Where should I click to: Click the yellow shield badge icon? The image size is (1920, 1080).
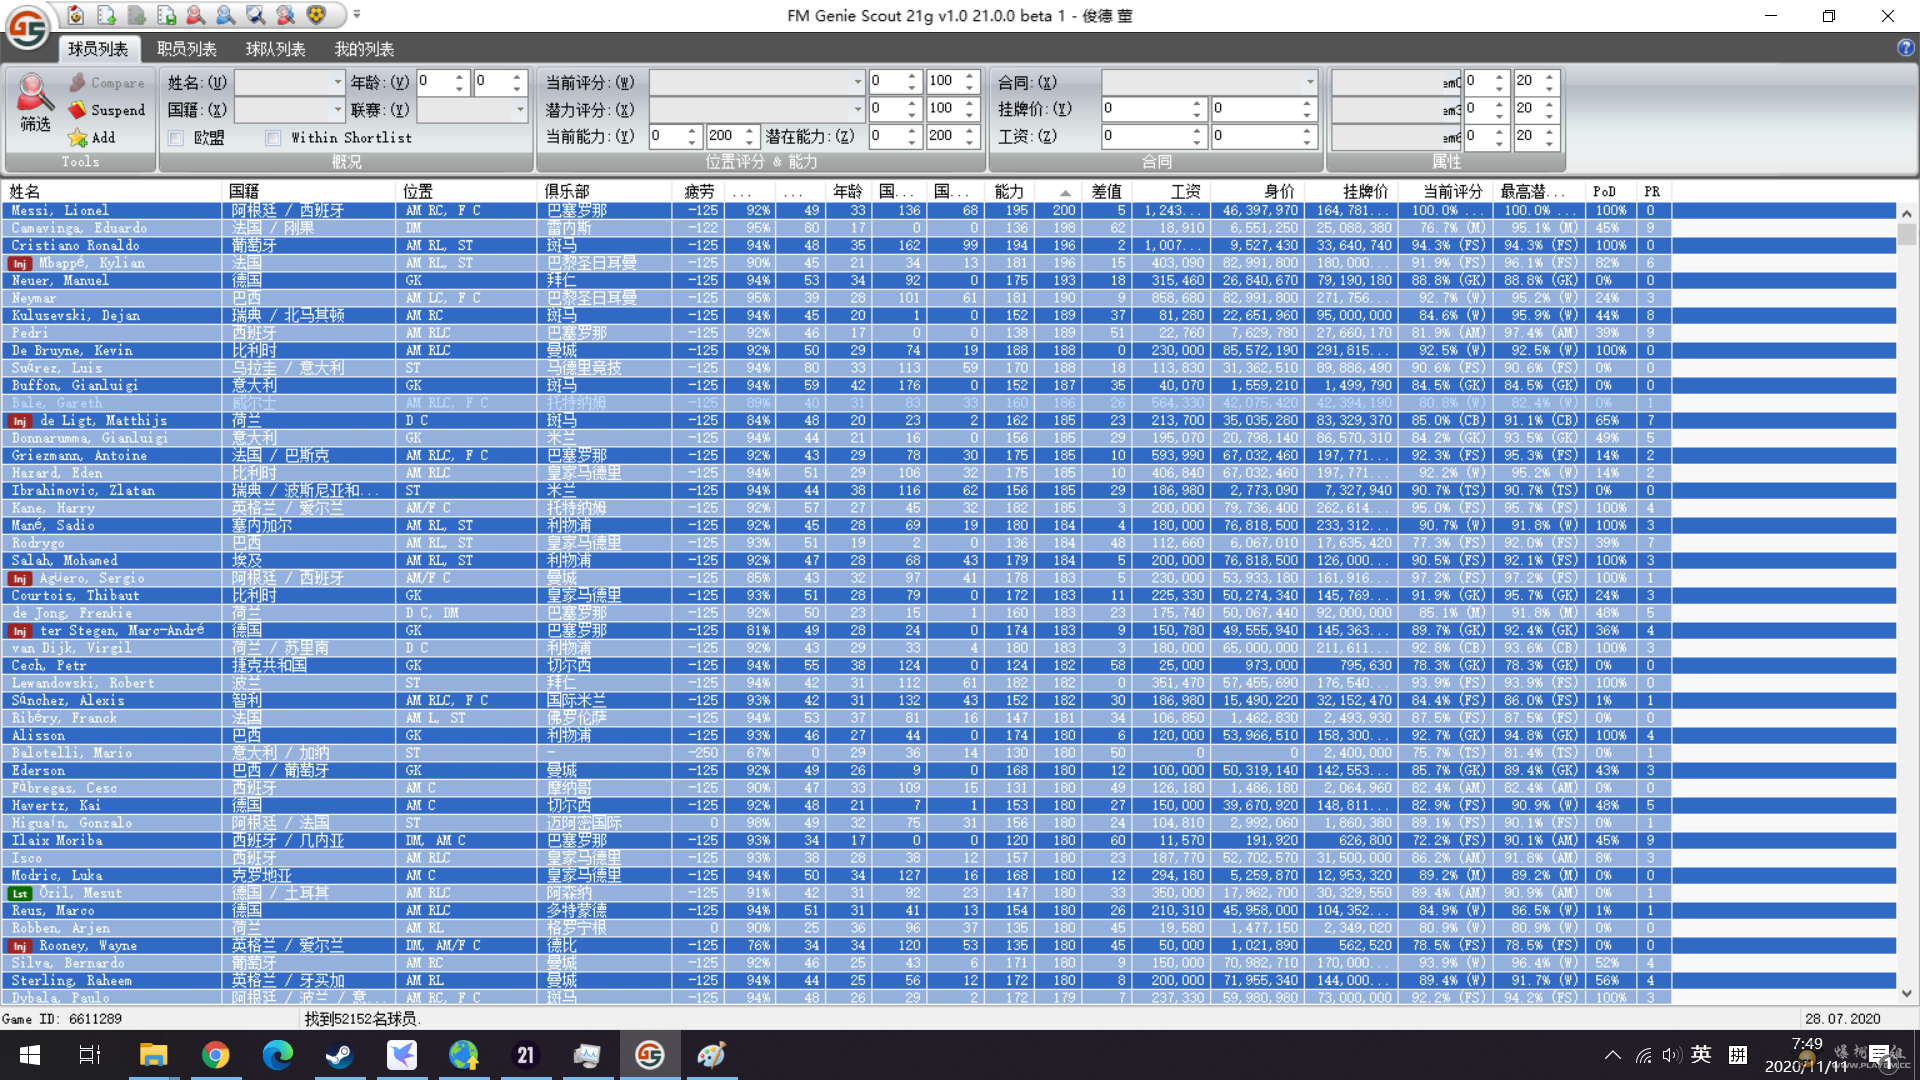point(316,15)
